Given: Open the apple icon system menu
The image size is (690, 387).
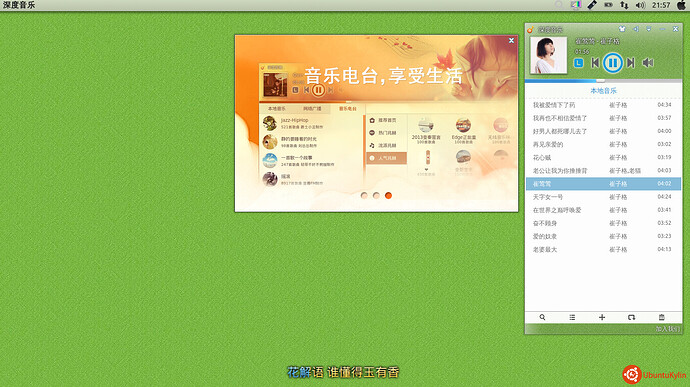Looking at the screenshot, I should 681,5.
